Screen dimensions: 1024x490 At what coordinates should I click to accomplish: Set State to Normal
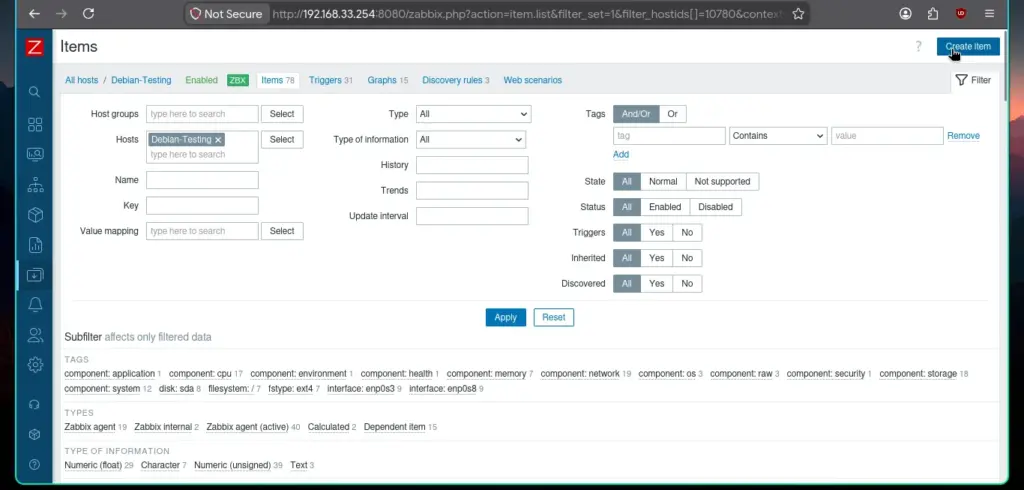pyautogui.click(x=663, y=182)
